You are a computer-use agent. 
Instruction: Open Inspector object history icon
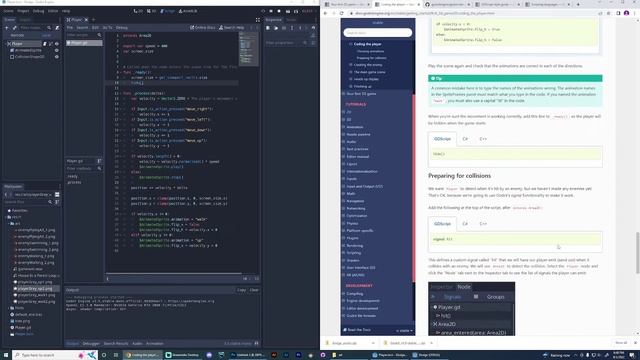pos(313,28)
